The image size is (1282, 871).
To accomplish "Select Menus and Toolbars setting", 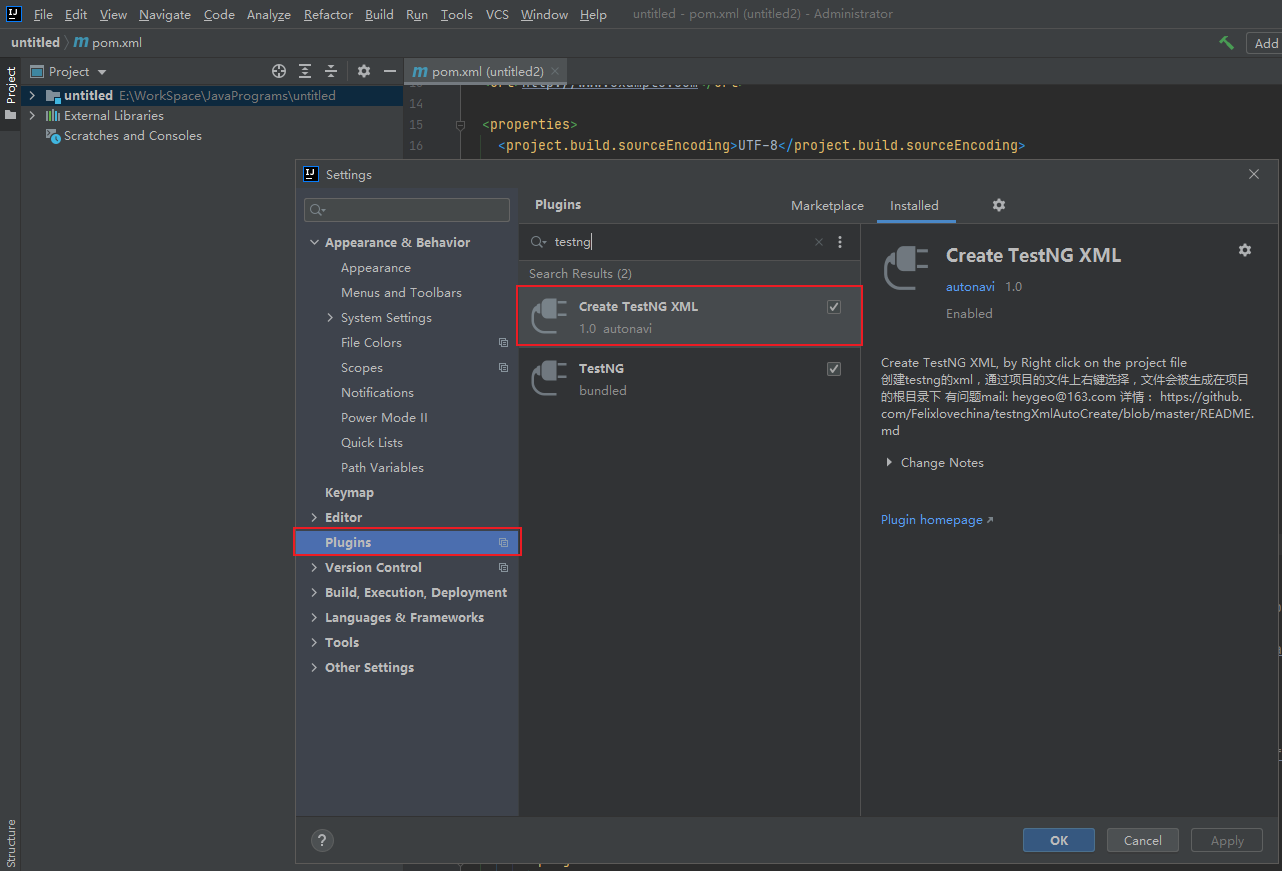I will tap(401, 292).
